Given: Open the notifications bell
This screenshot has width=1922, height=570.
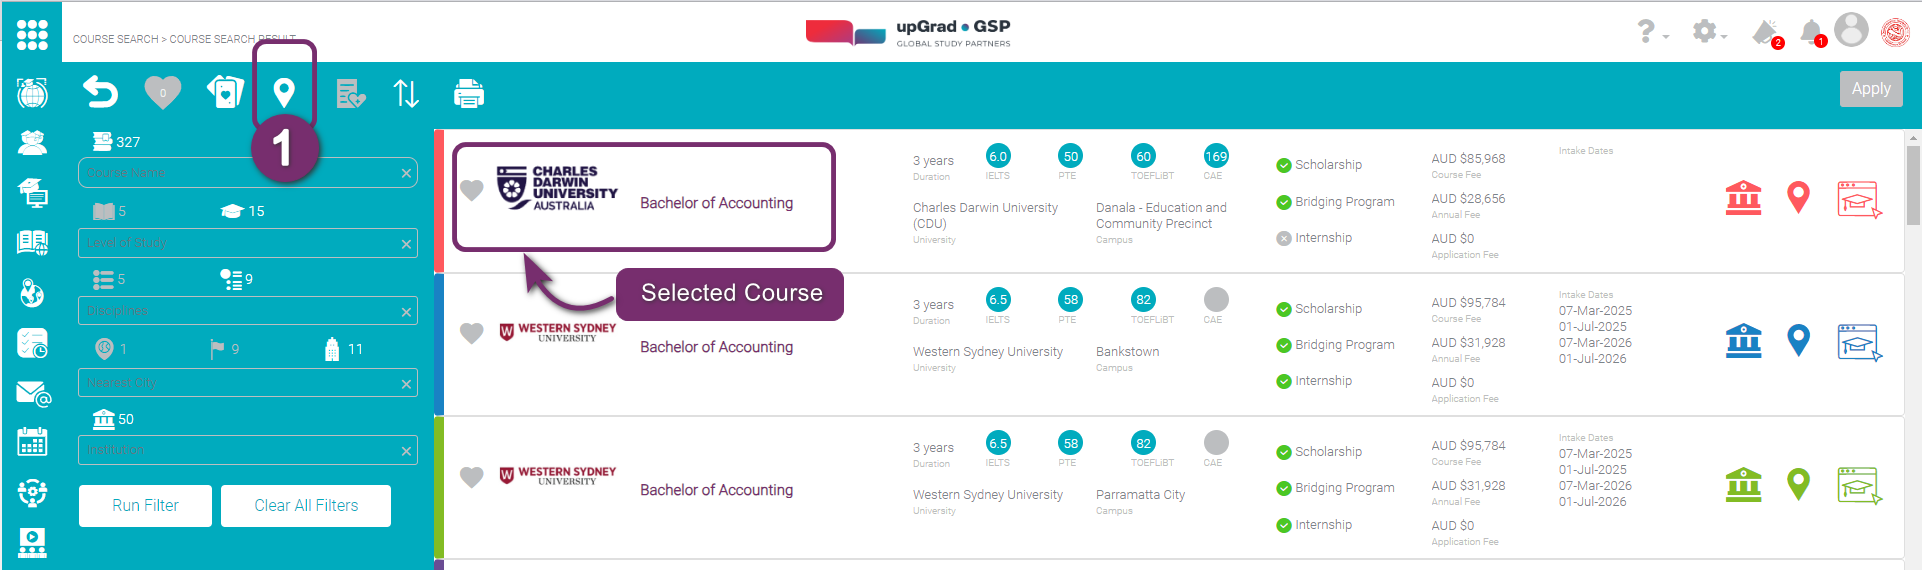Looking at the screenshot, I should (1811, 32).
